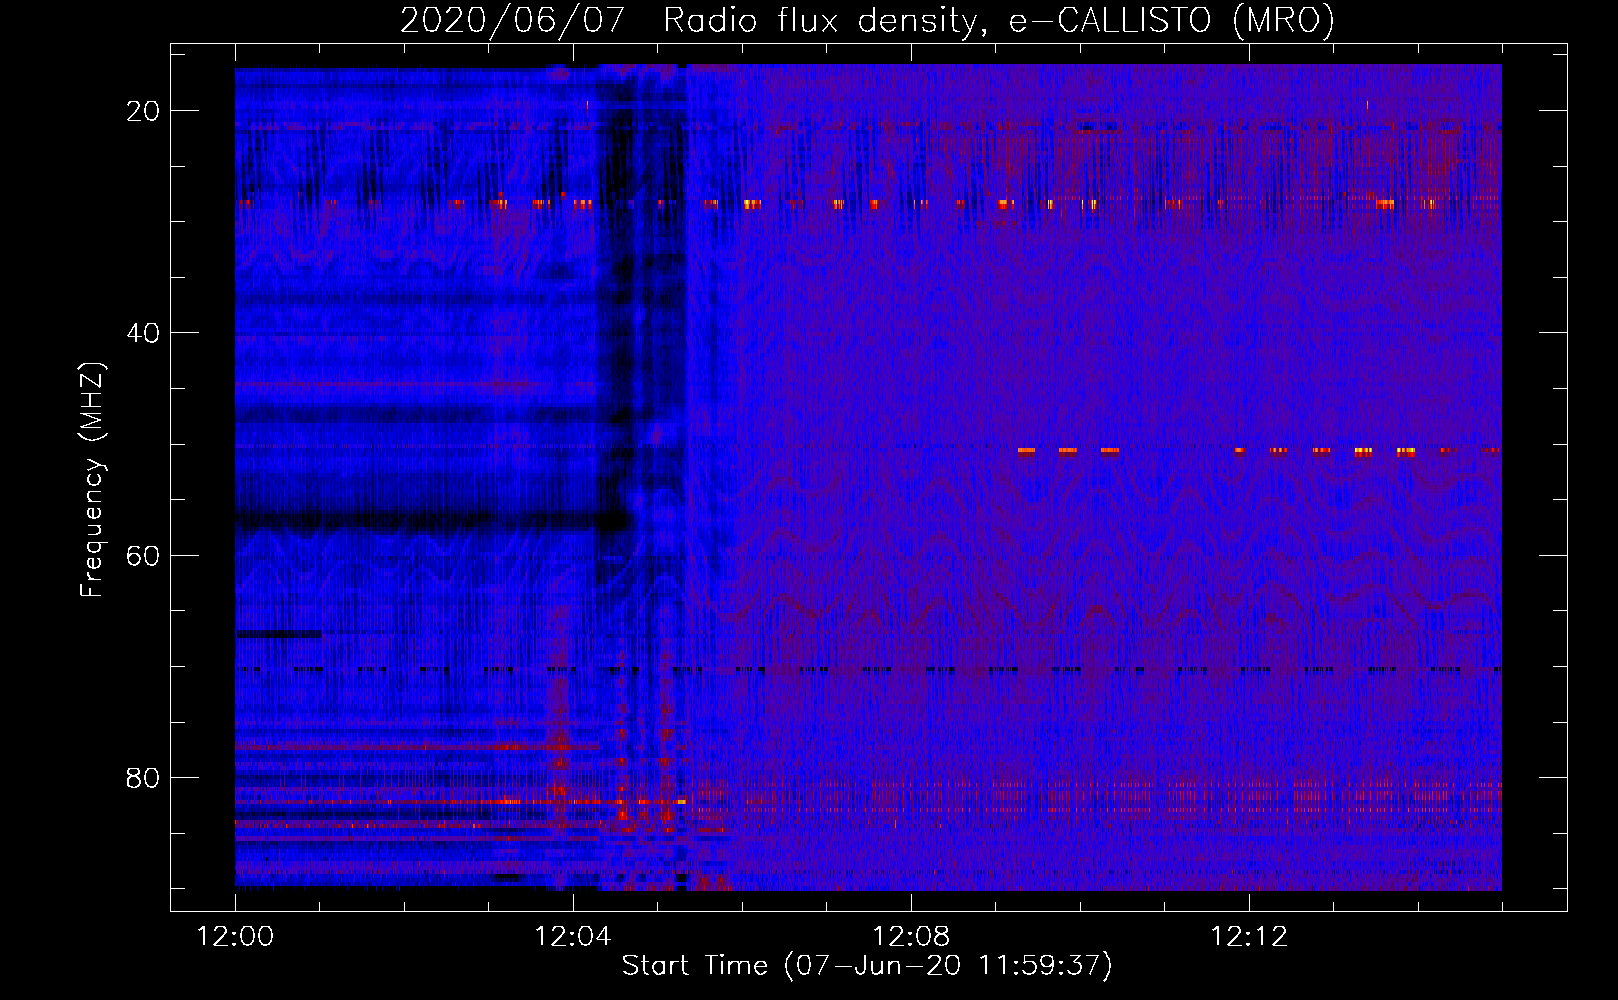1618x1000 pixels.
Task: Click the 80 MHz frequency tick label
Action: coord(143,777)
